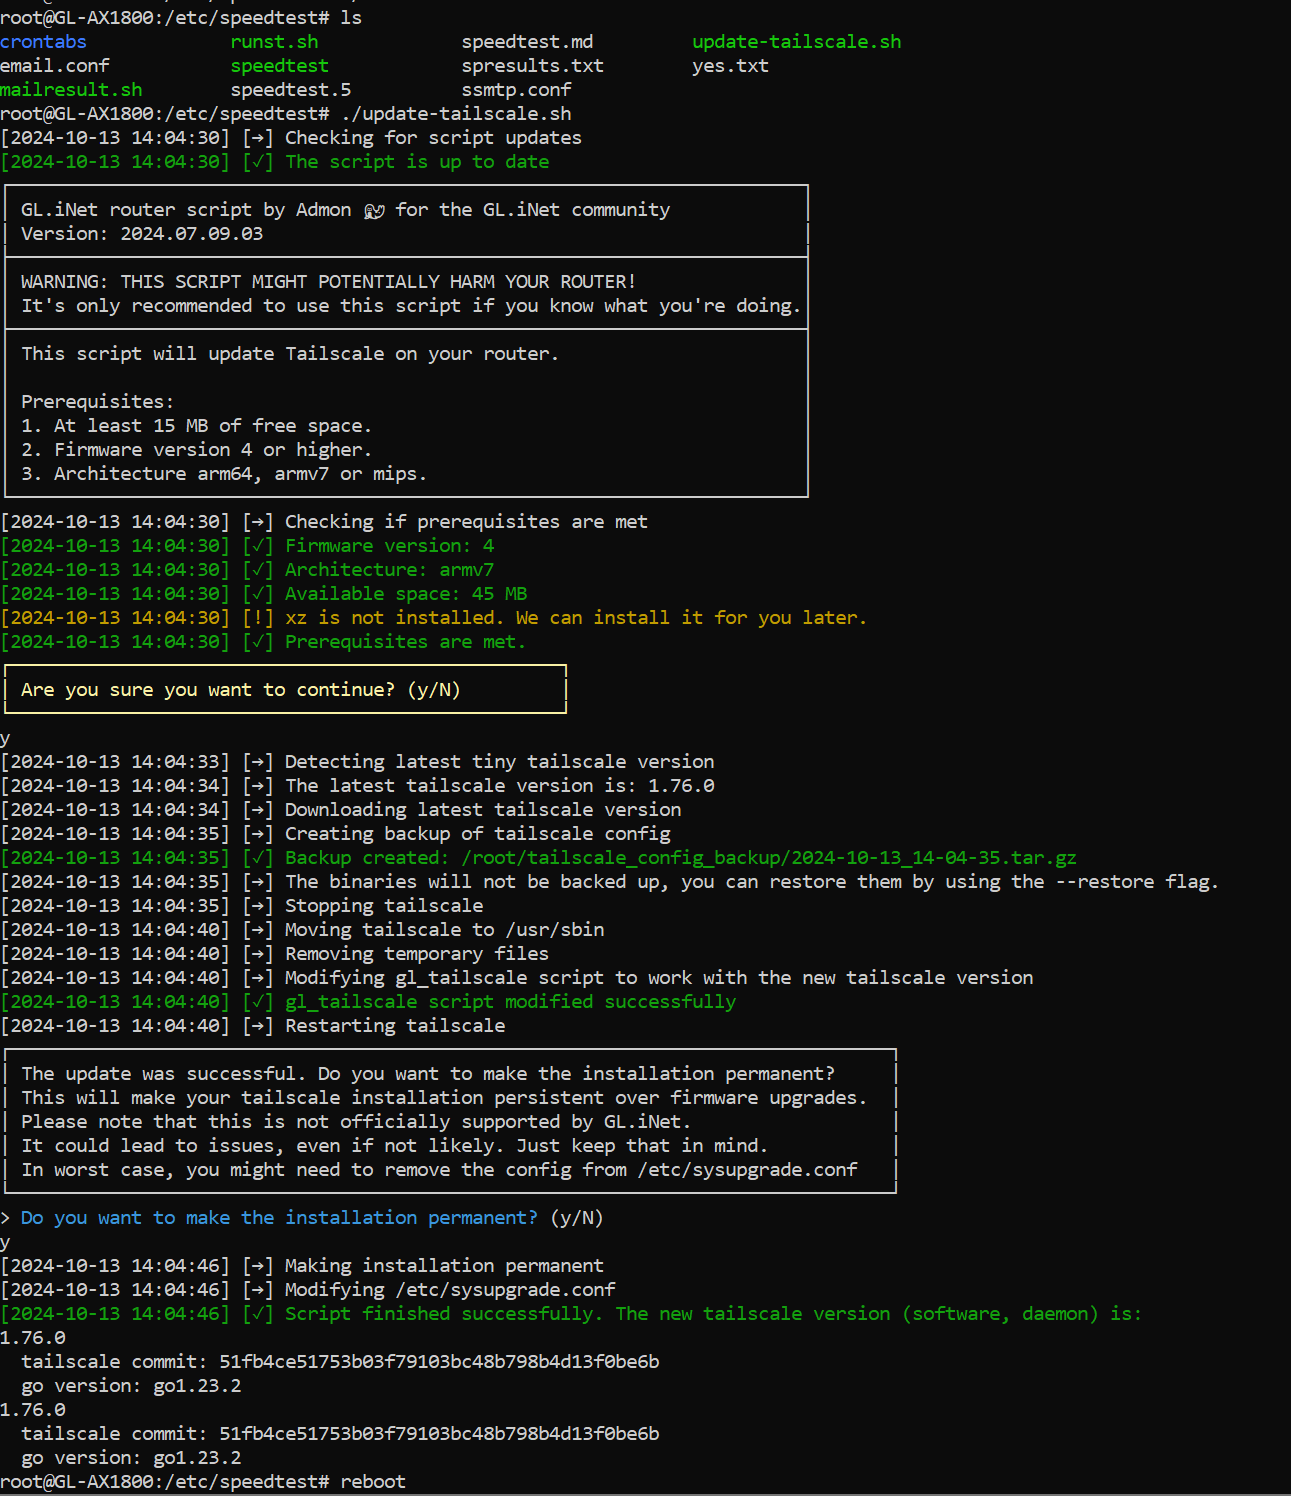This screenshot has width=1291, height=1496.
Task: Click the WARNING harm your router line
Action: 328,282
